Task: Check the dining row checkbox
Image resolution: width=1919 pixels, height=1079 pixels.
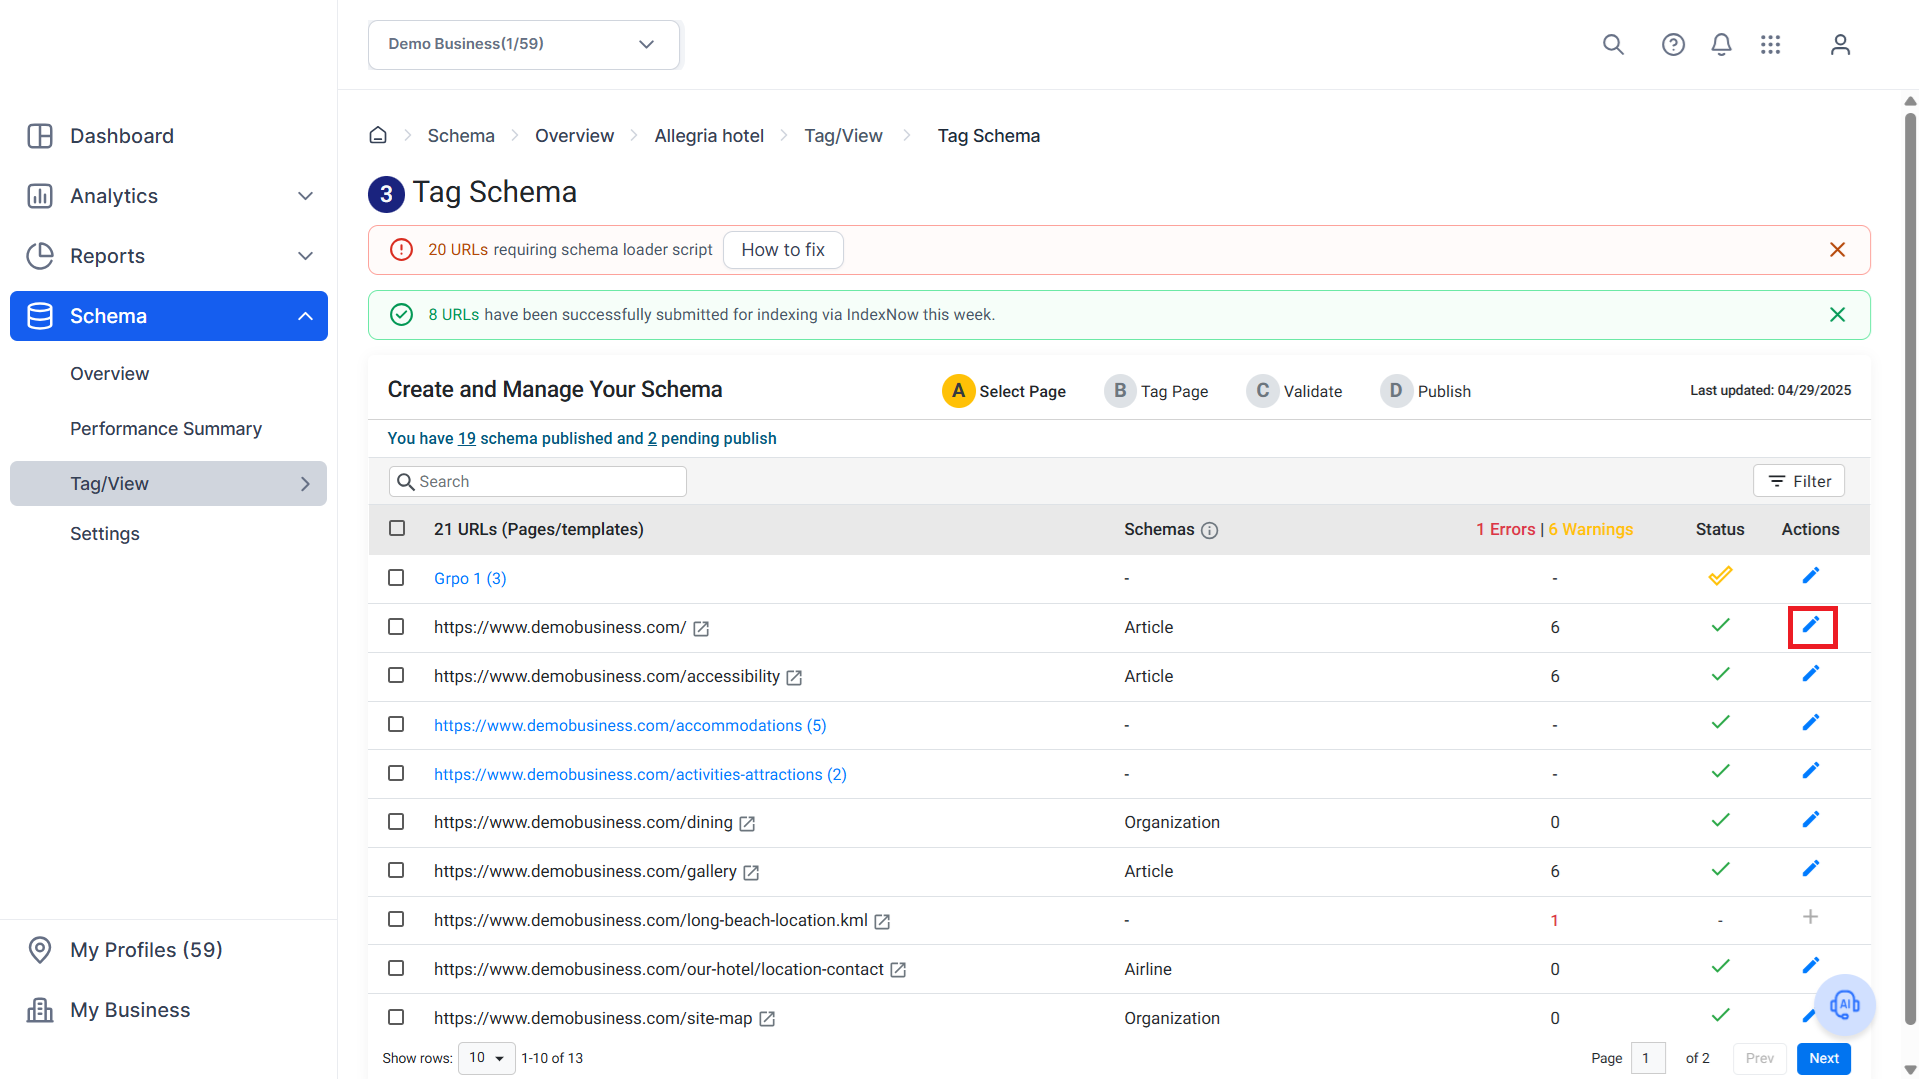Action: (x=396, y=822)
